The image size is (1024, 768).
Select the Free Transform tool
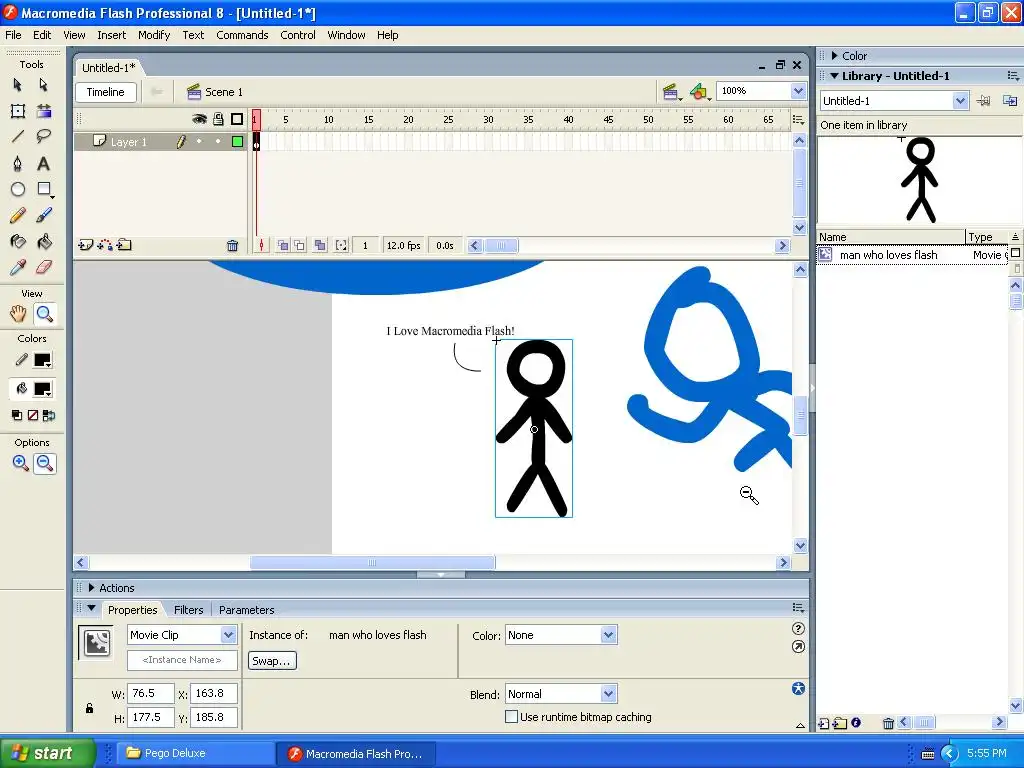pyautogui.click(x=18, y=111)
